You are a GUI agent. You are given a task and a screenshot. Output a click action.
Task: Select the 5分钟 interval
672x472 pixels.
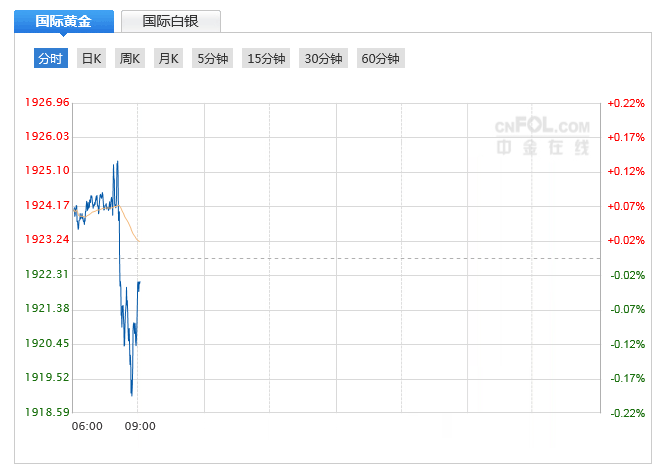tap(212, 59)
